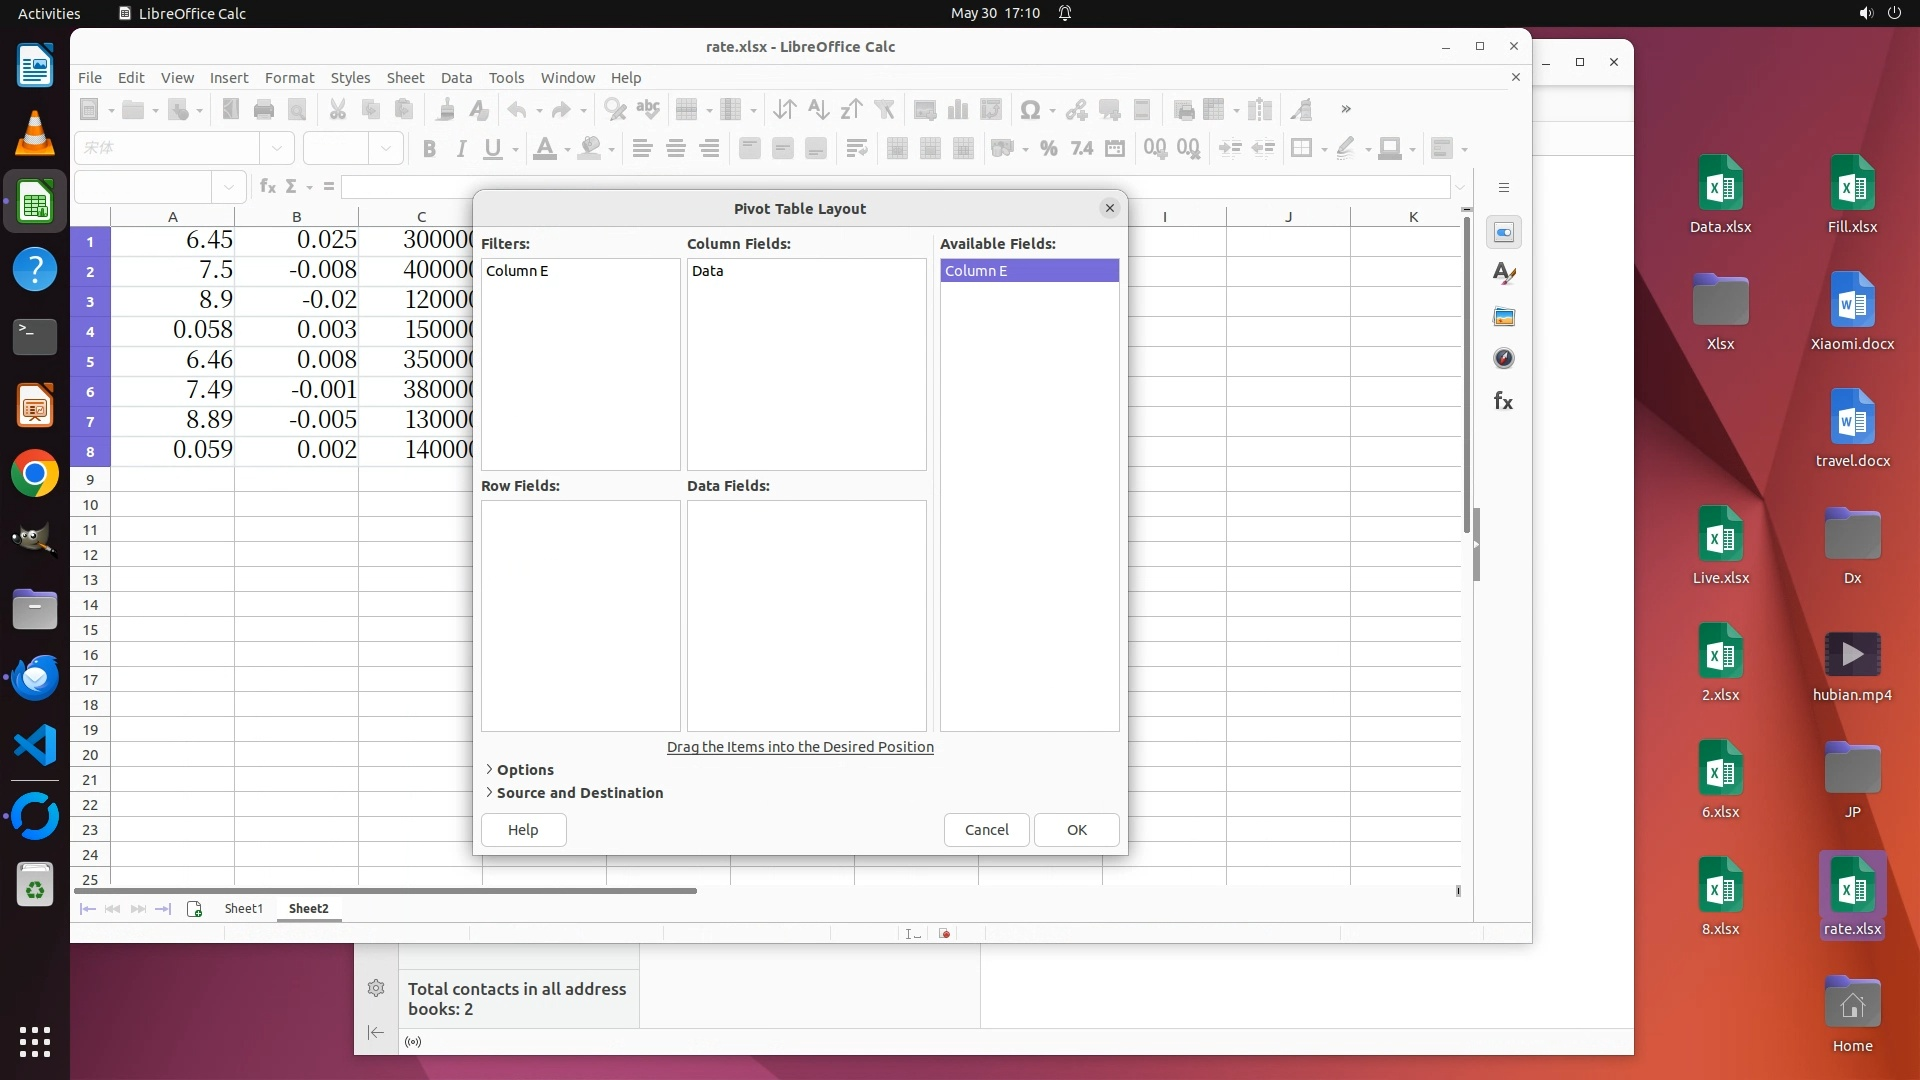Click the Bold formatting icon
Screen dimensions: 1920x1080
[429, 149]
